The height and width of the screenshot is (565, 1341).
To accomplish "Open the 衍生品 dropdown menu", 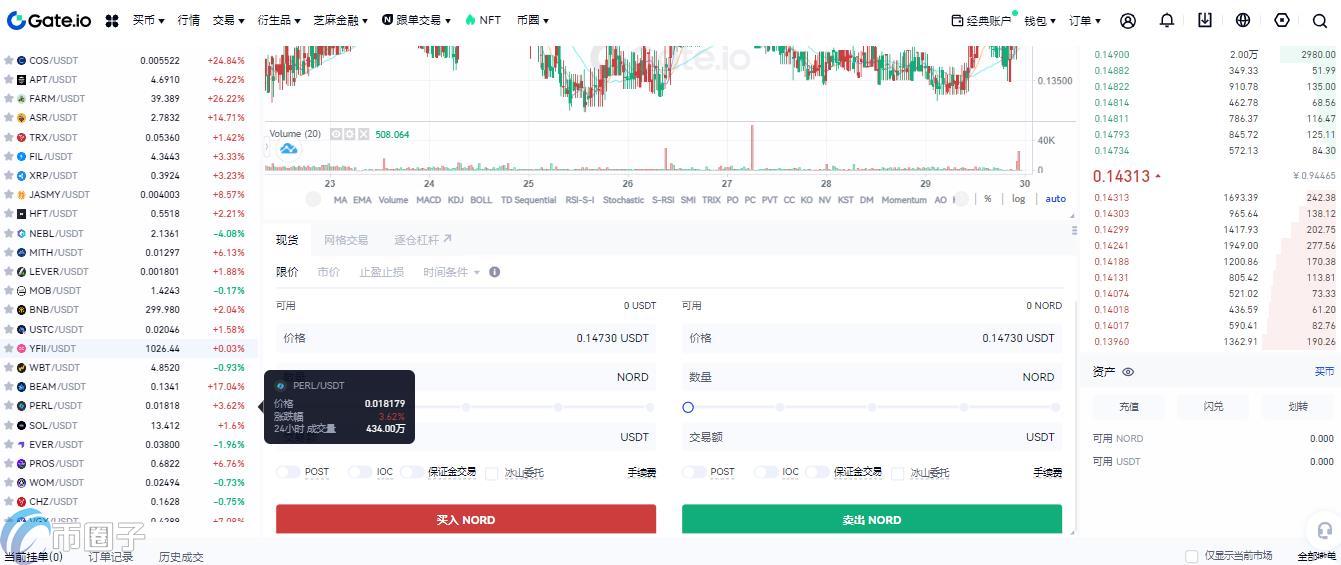I will tap(278, 20).
